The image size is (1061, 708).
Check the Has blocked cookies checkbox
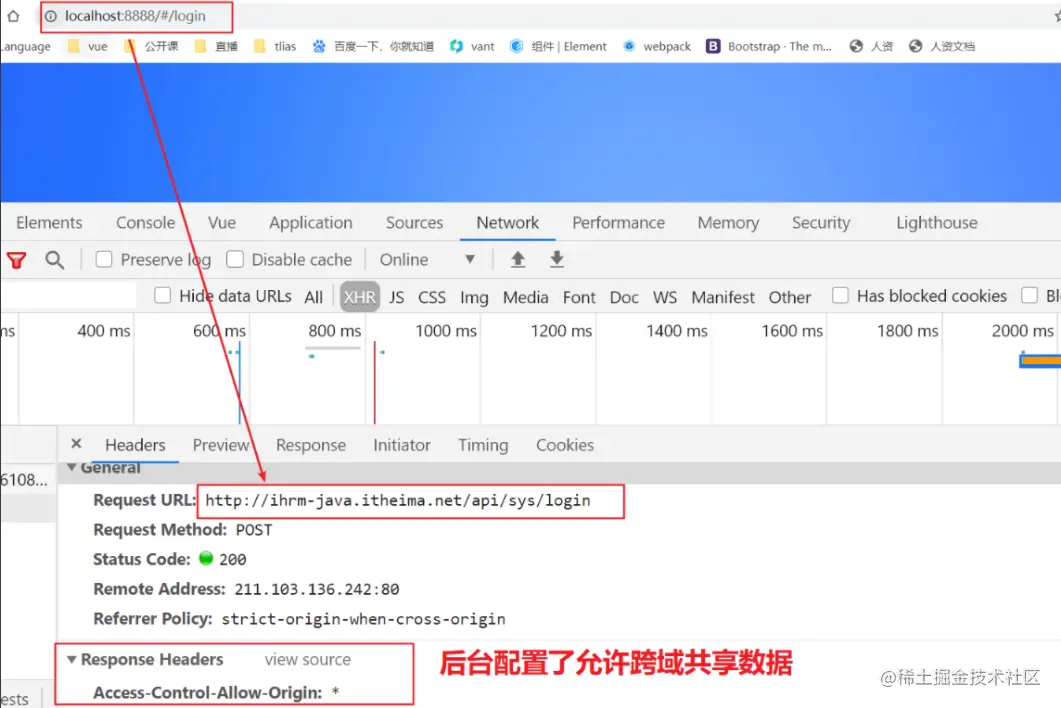840,296
